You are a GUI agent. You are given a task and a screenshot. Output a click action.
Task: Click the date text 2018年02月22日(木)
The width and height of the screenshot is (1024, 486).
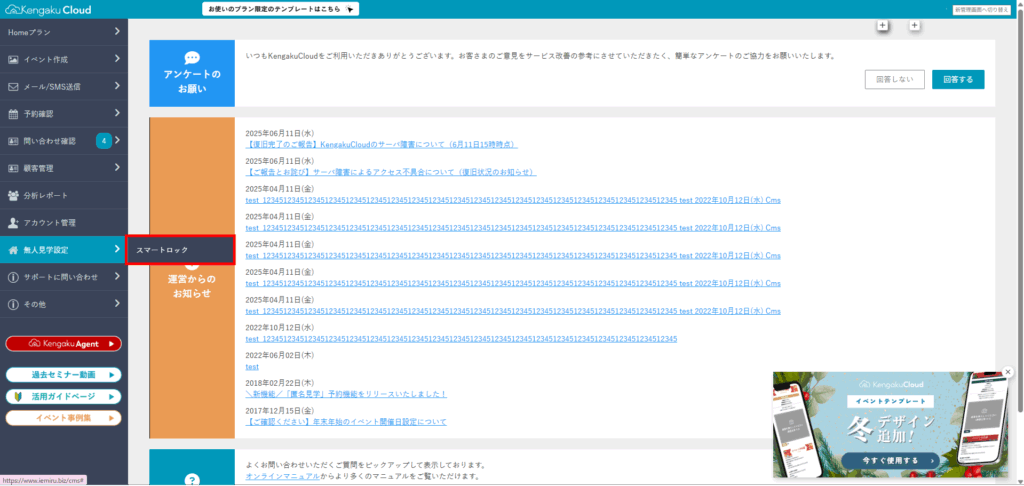coord(280,383)
